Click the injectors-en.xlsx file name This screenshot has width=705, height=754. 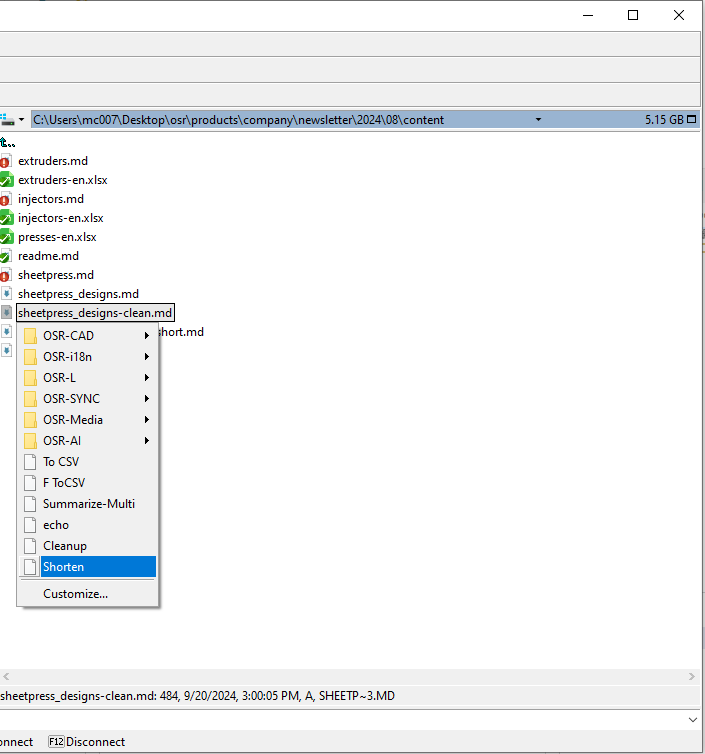click(x=60, y=218)
